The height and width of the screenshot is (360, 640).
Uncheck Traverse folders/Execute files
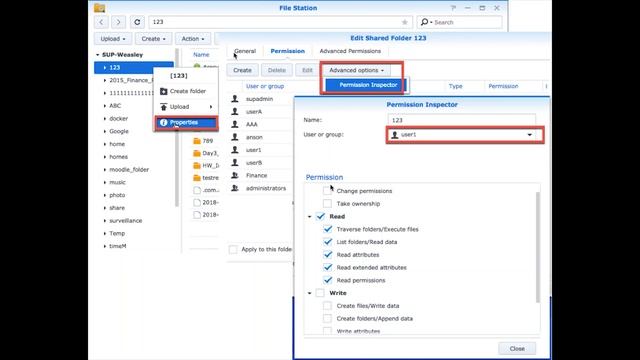click(327, 229)
